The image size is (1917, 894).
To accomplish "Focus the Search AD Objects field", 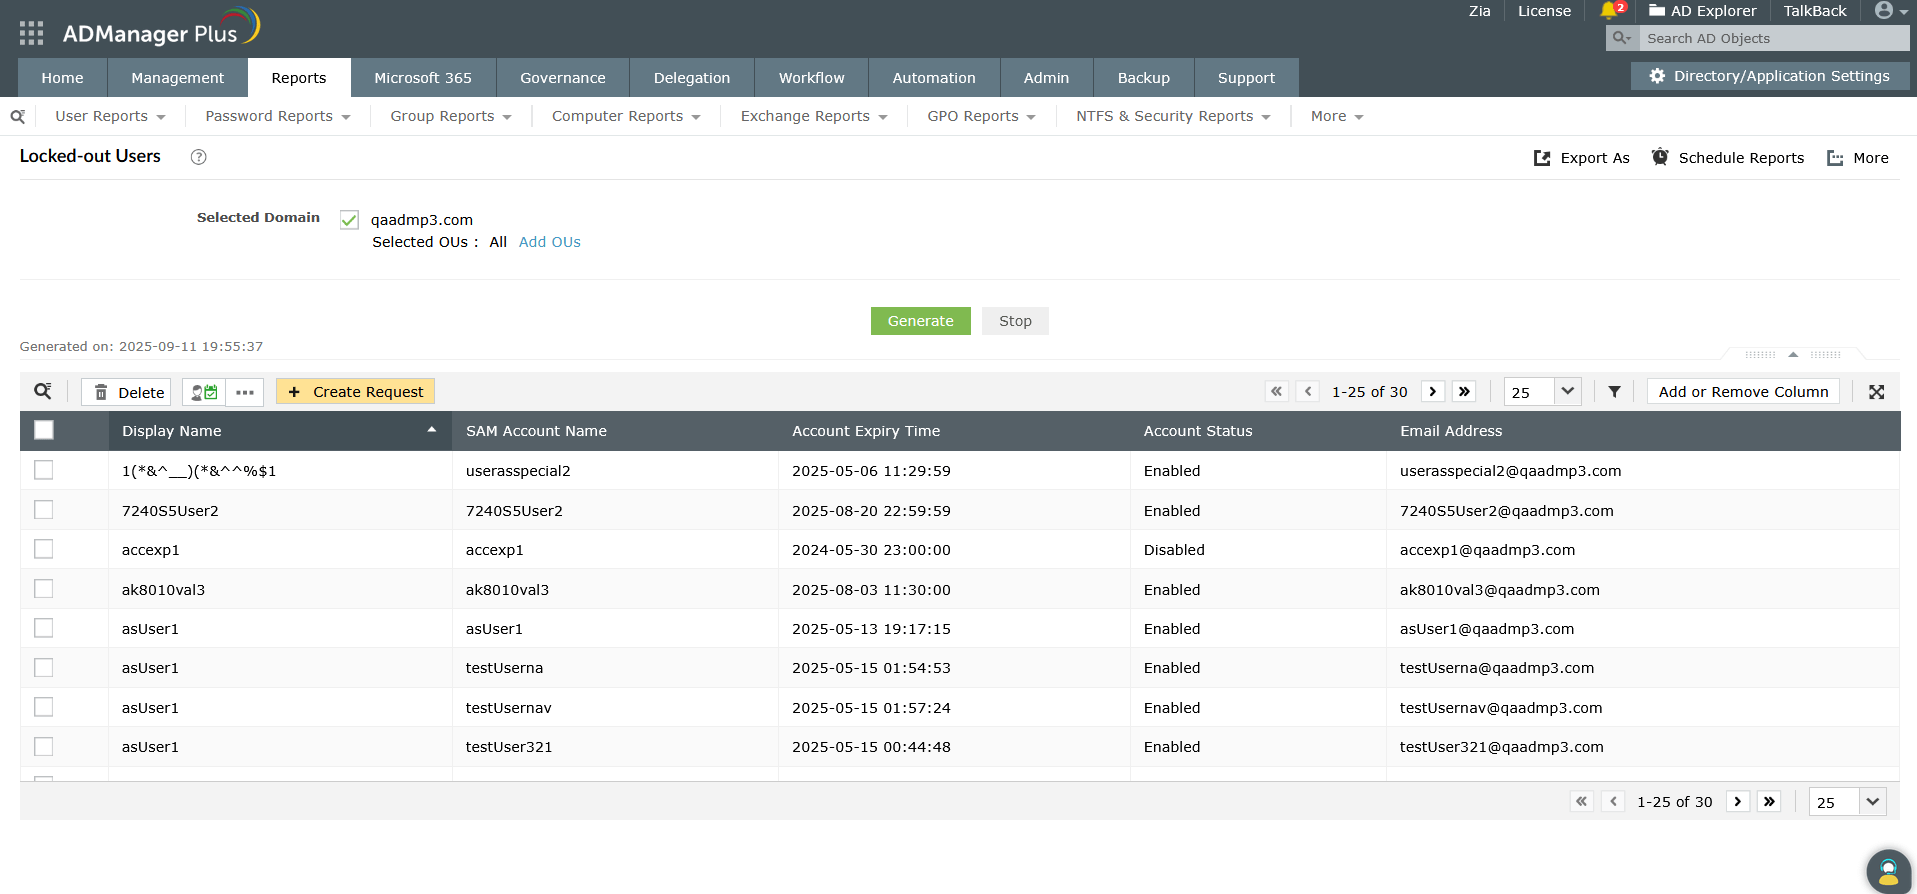I will click(x=1774, y=38).
